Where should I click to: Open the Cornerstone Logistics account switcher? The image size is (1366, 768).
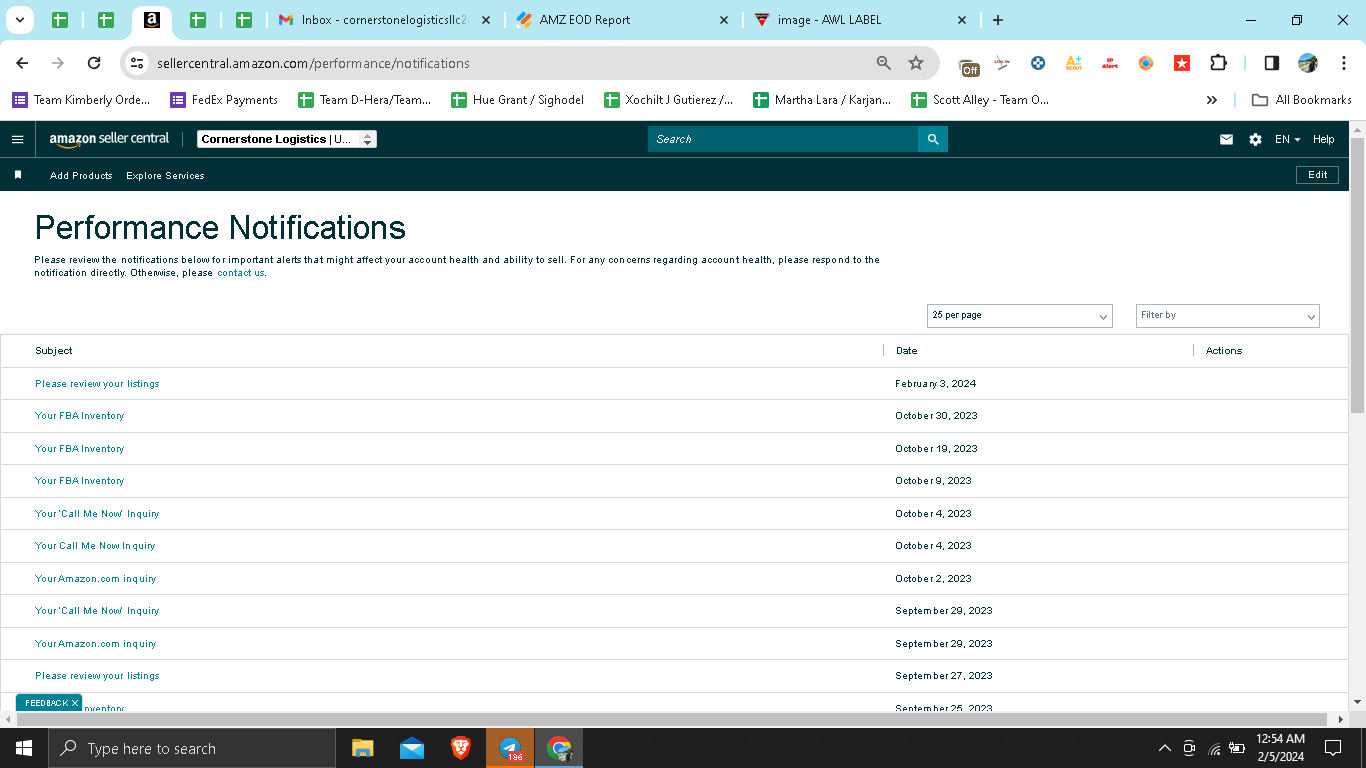(x=287, y=140)
